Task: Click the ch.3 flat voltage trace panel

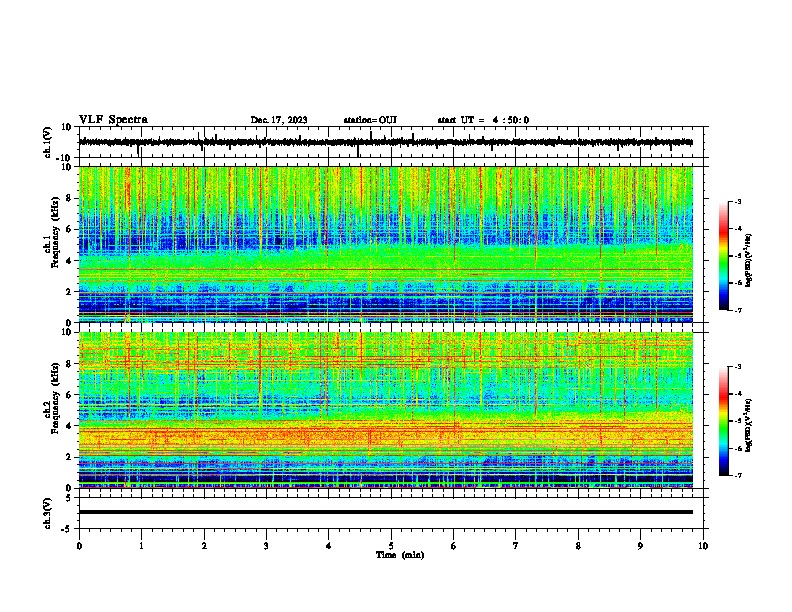Action: (393, 513)
